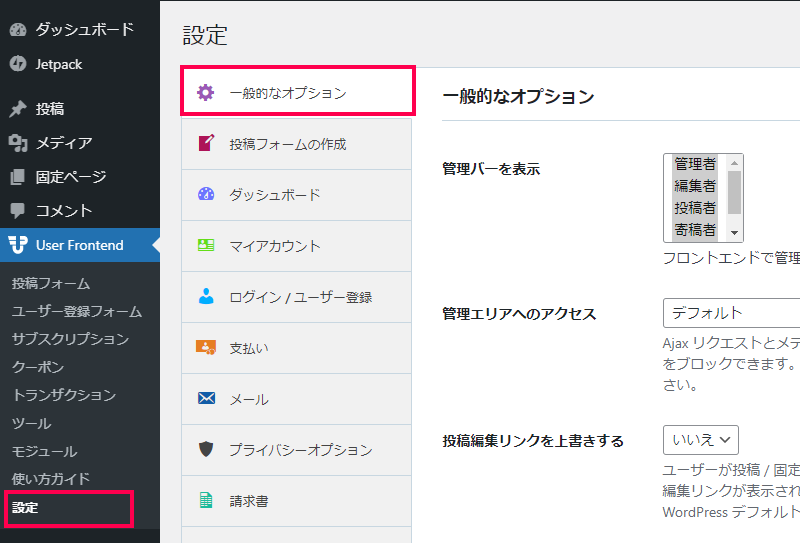Switch to 請求書 settings tab

click(296, 501)
